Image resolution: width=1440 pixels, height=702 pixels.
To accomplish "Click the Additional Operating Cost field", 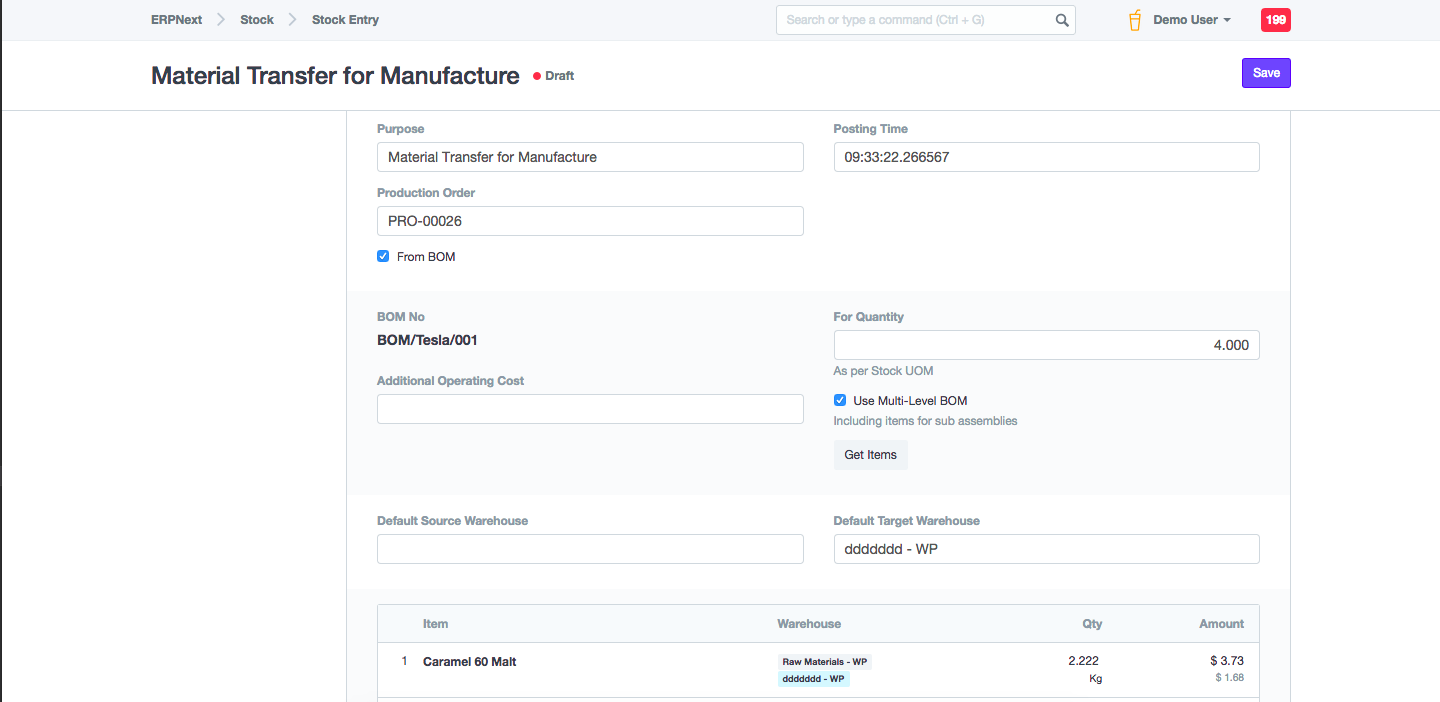I will (590, 409).
